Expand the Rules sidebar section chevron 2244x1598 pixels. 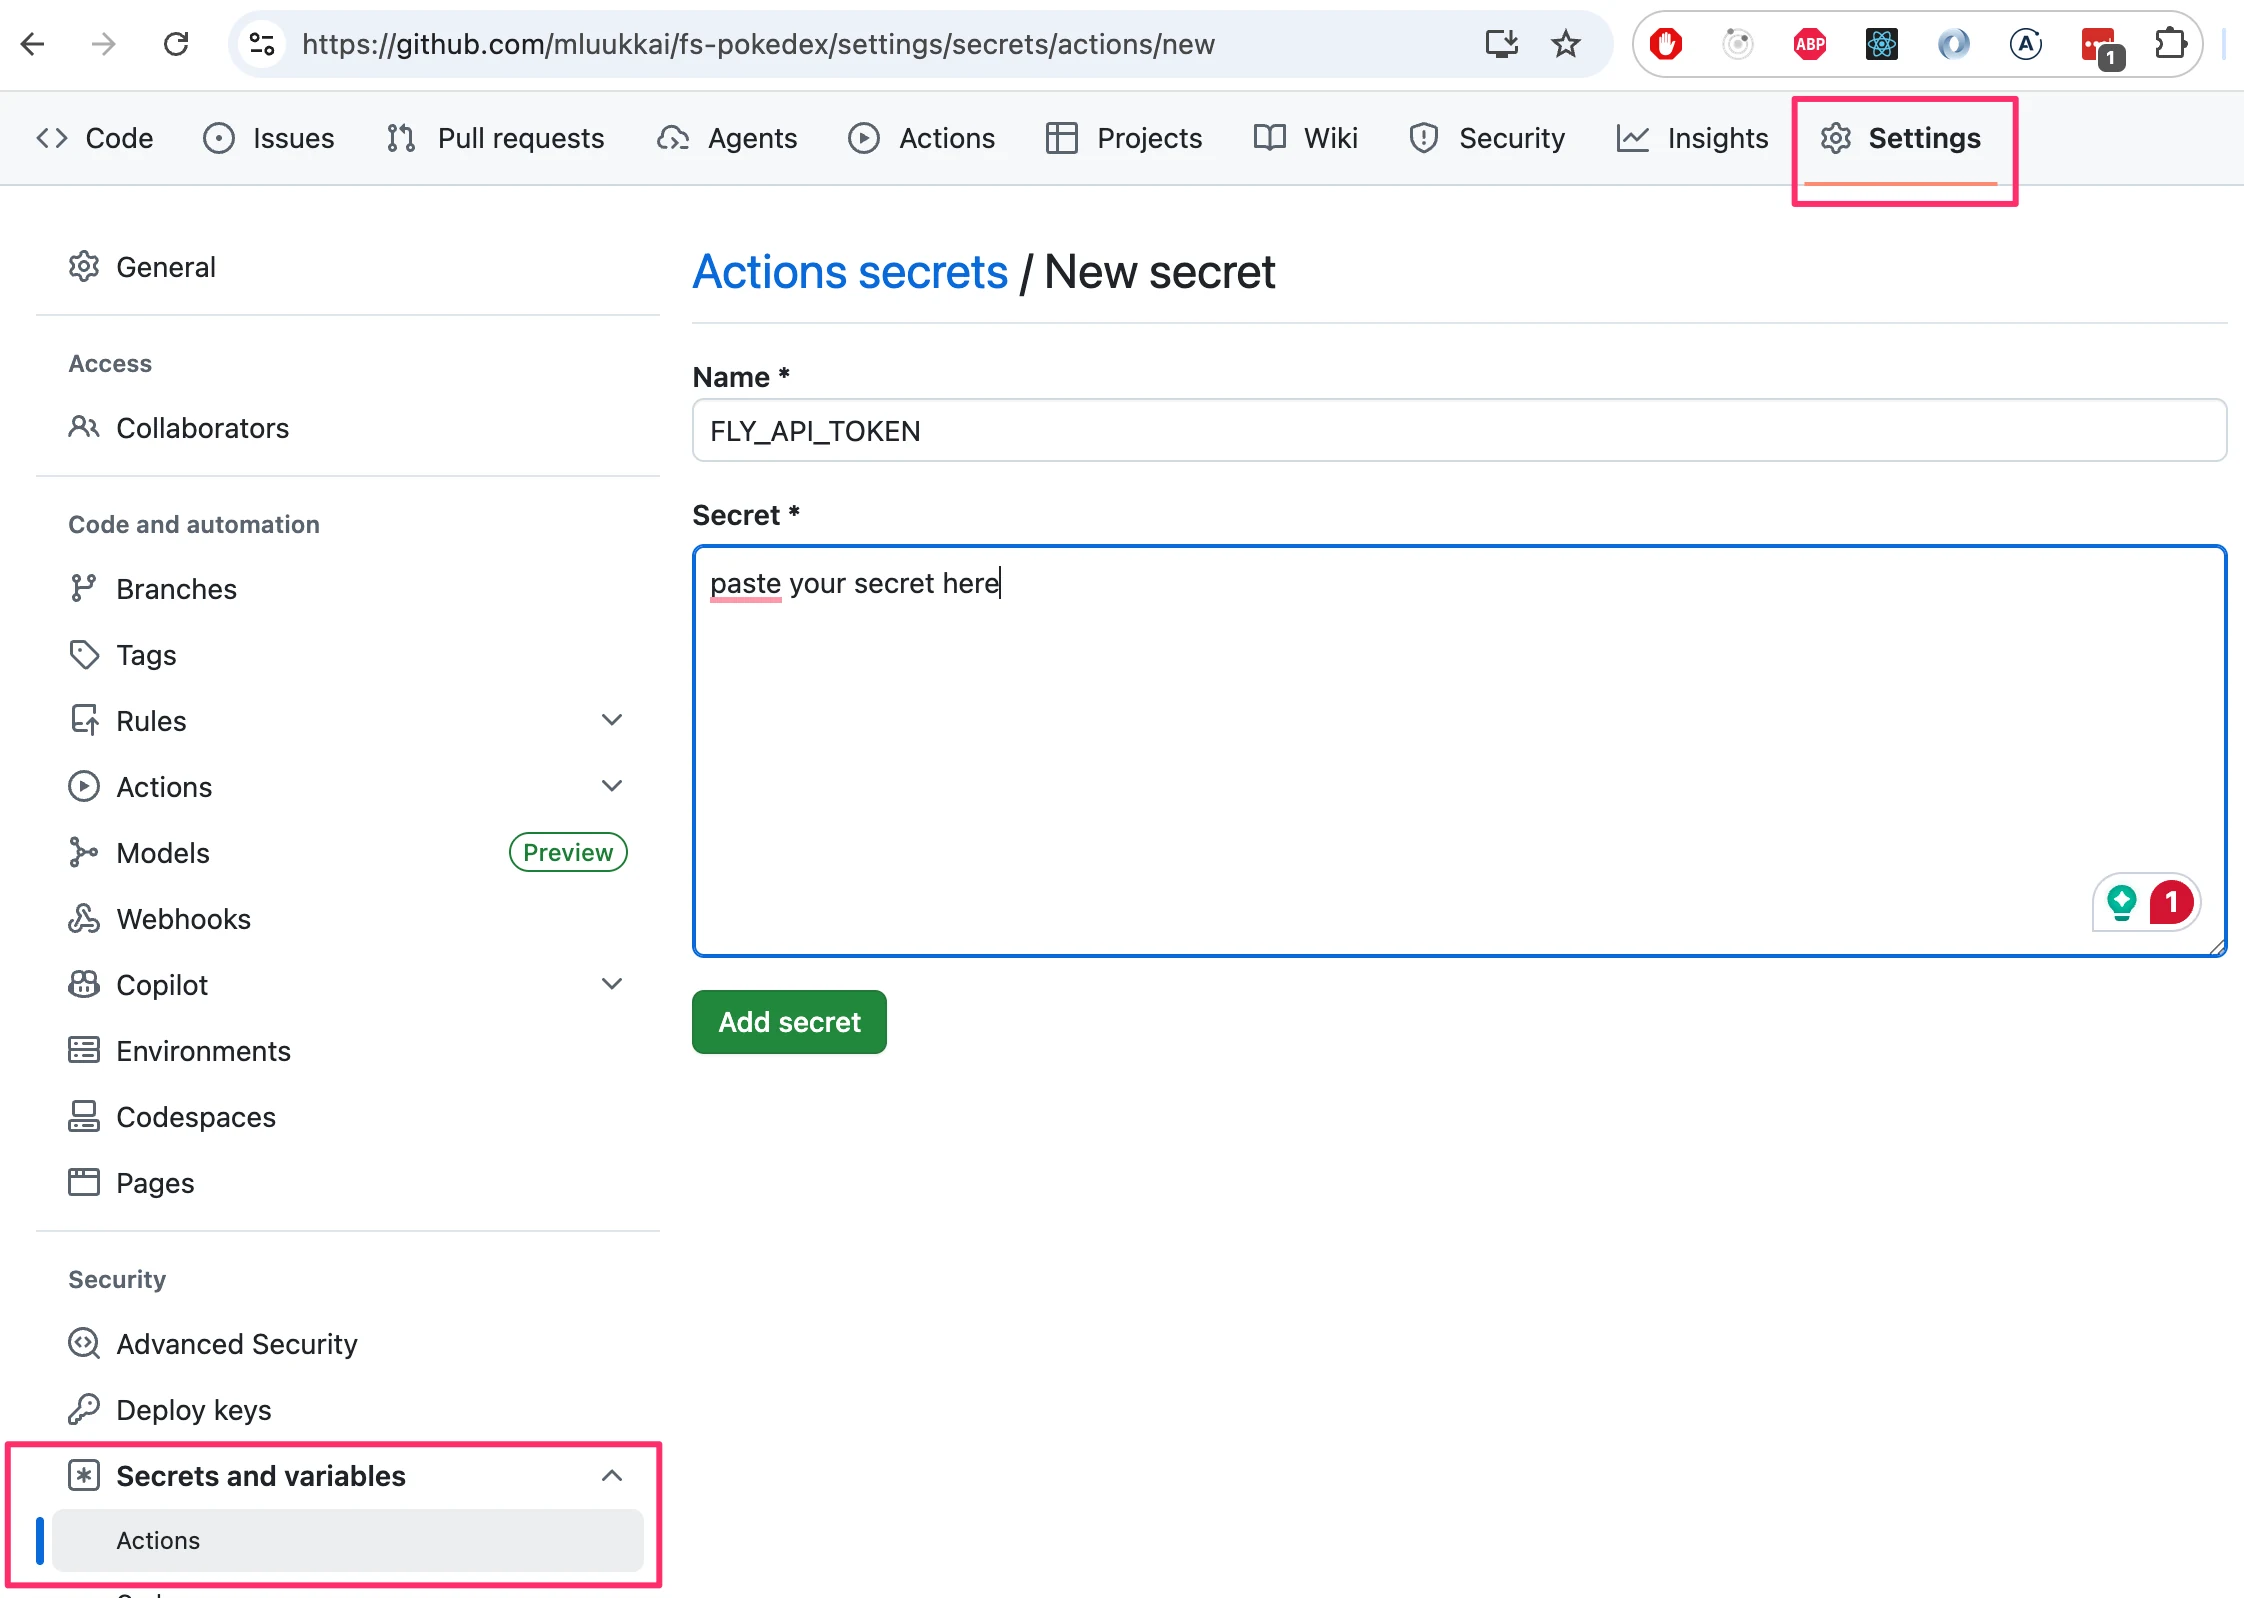point(612,720)
